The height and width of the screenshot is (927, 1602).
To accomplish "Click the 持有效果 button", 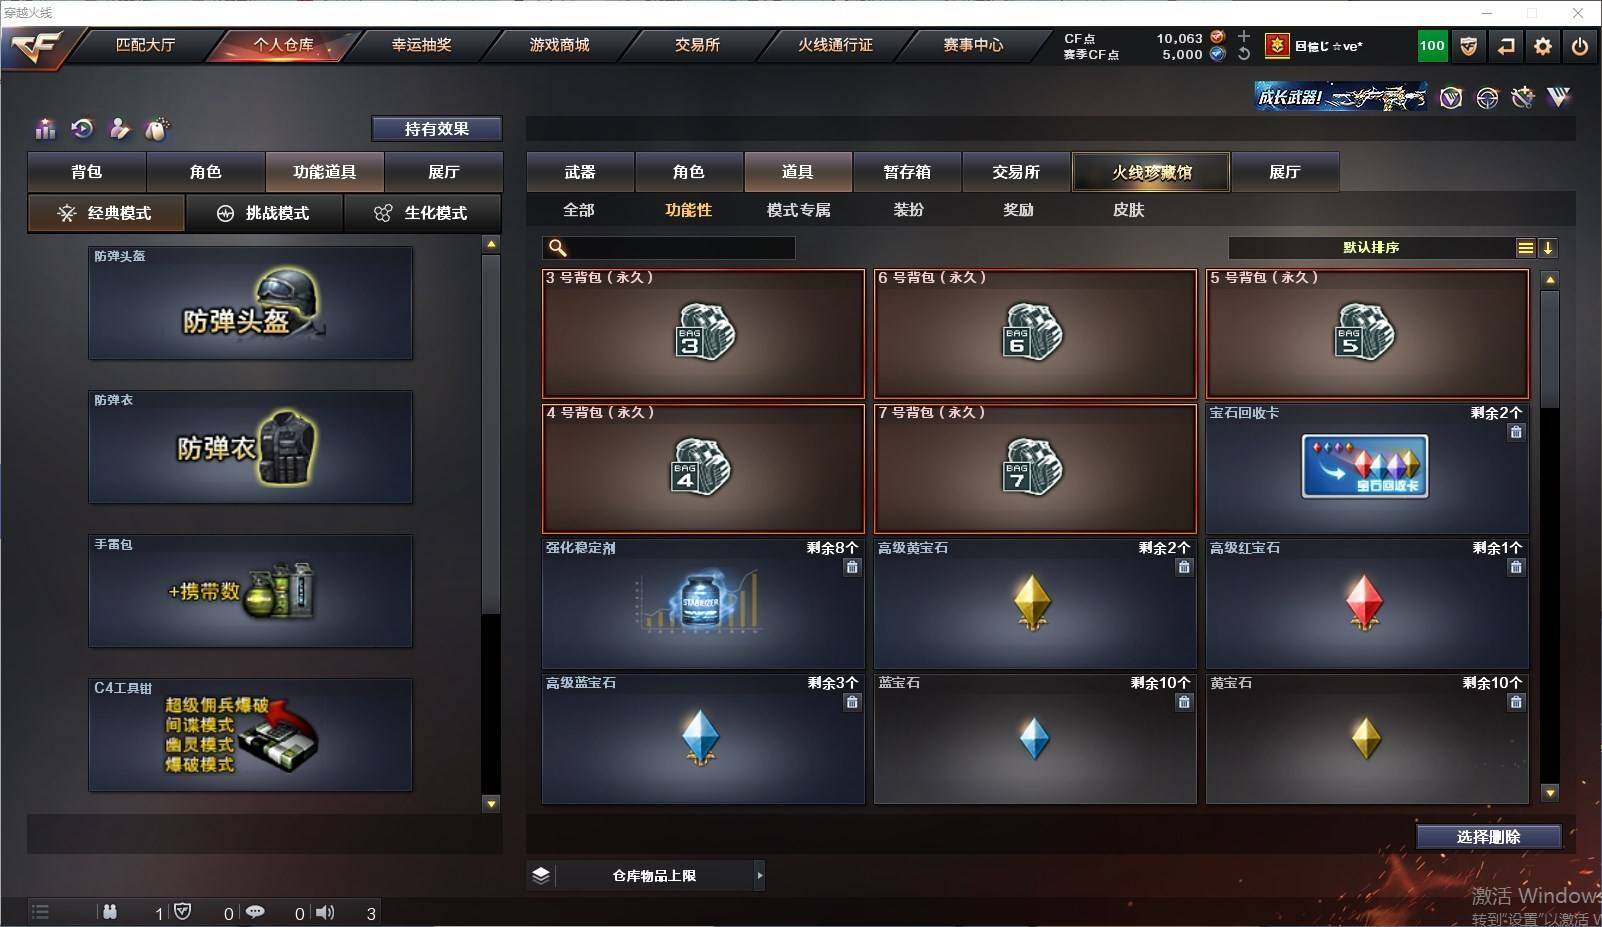I will coord(437,129).
